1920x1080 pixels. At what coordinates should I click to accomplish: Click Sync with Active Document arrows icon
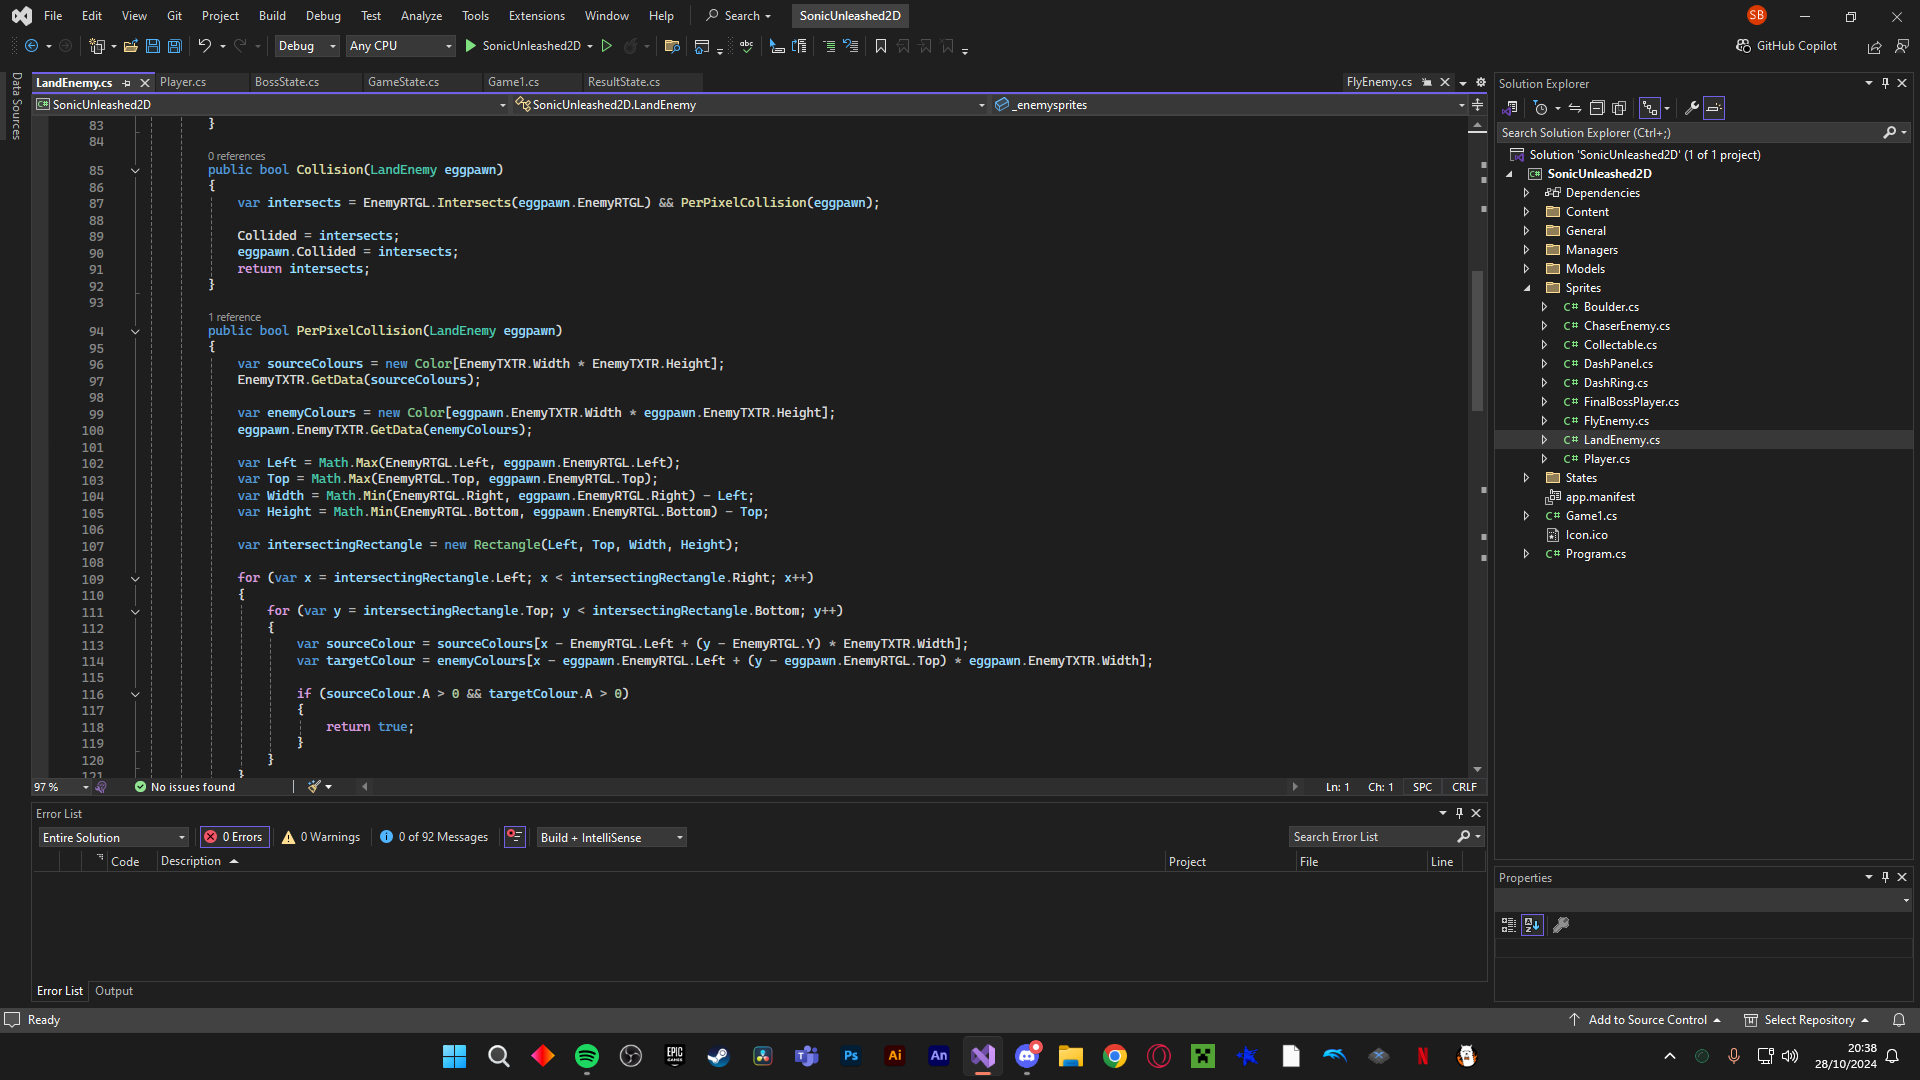point(1575,108)
